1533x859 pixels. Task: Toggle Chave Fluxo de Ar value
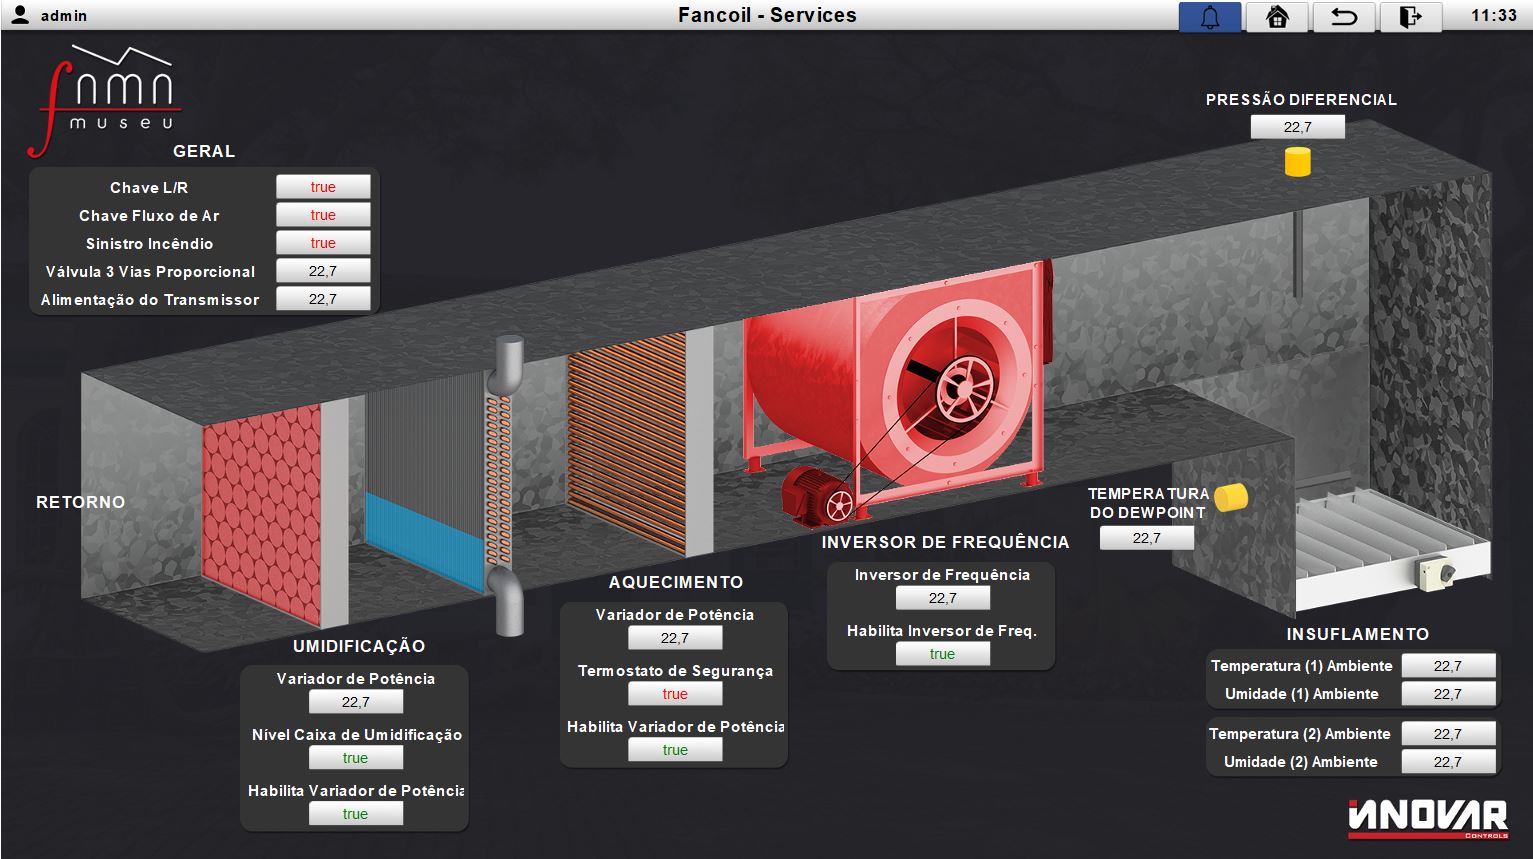pos(323,215)
